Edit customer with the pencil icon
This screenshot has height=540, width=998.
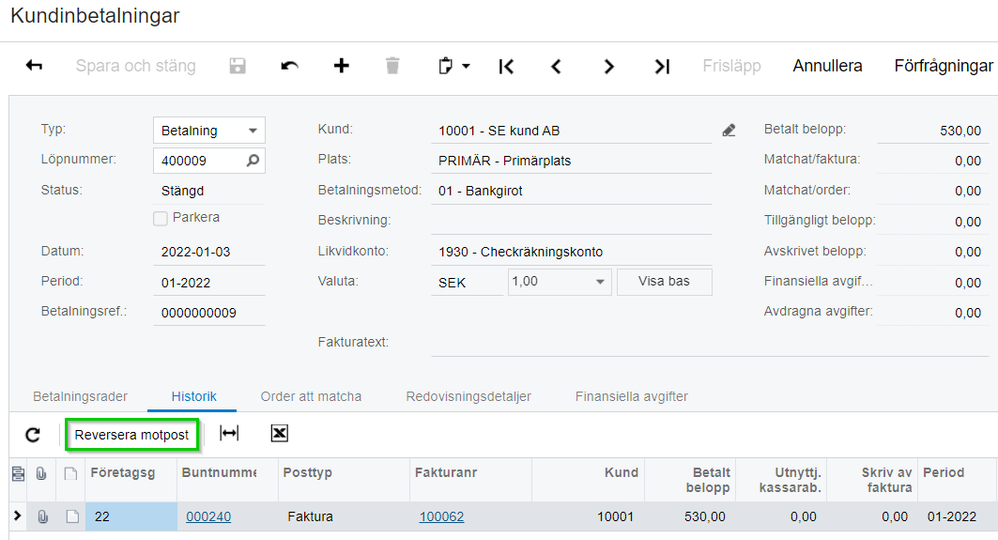coord(729,131)
